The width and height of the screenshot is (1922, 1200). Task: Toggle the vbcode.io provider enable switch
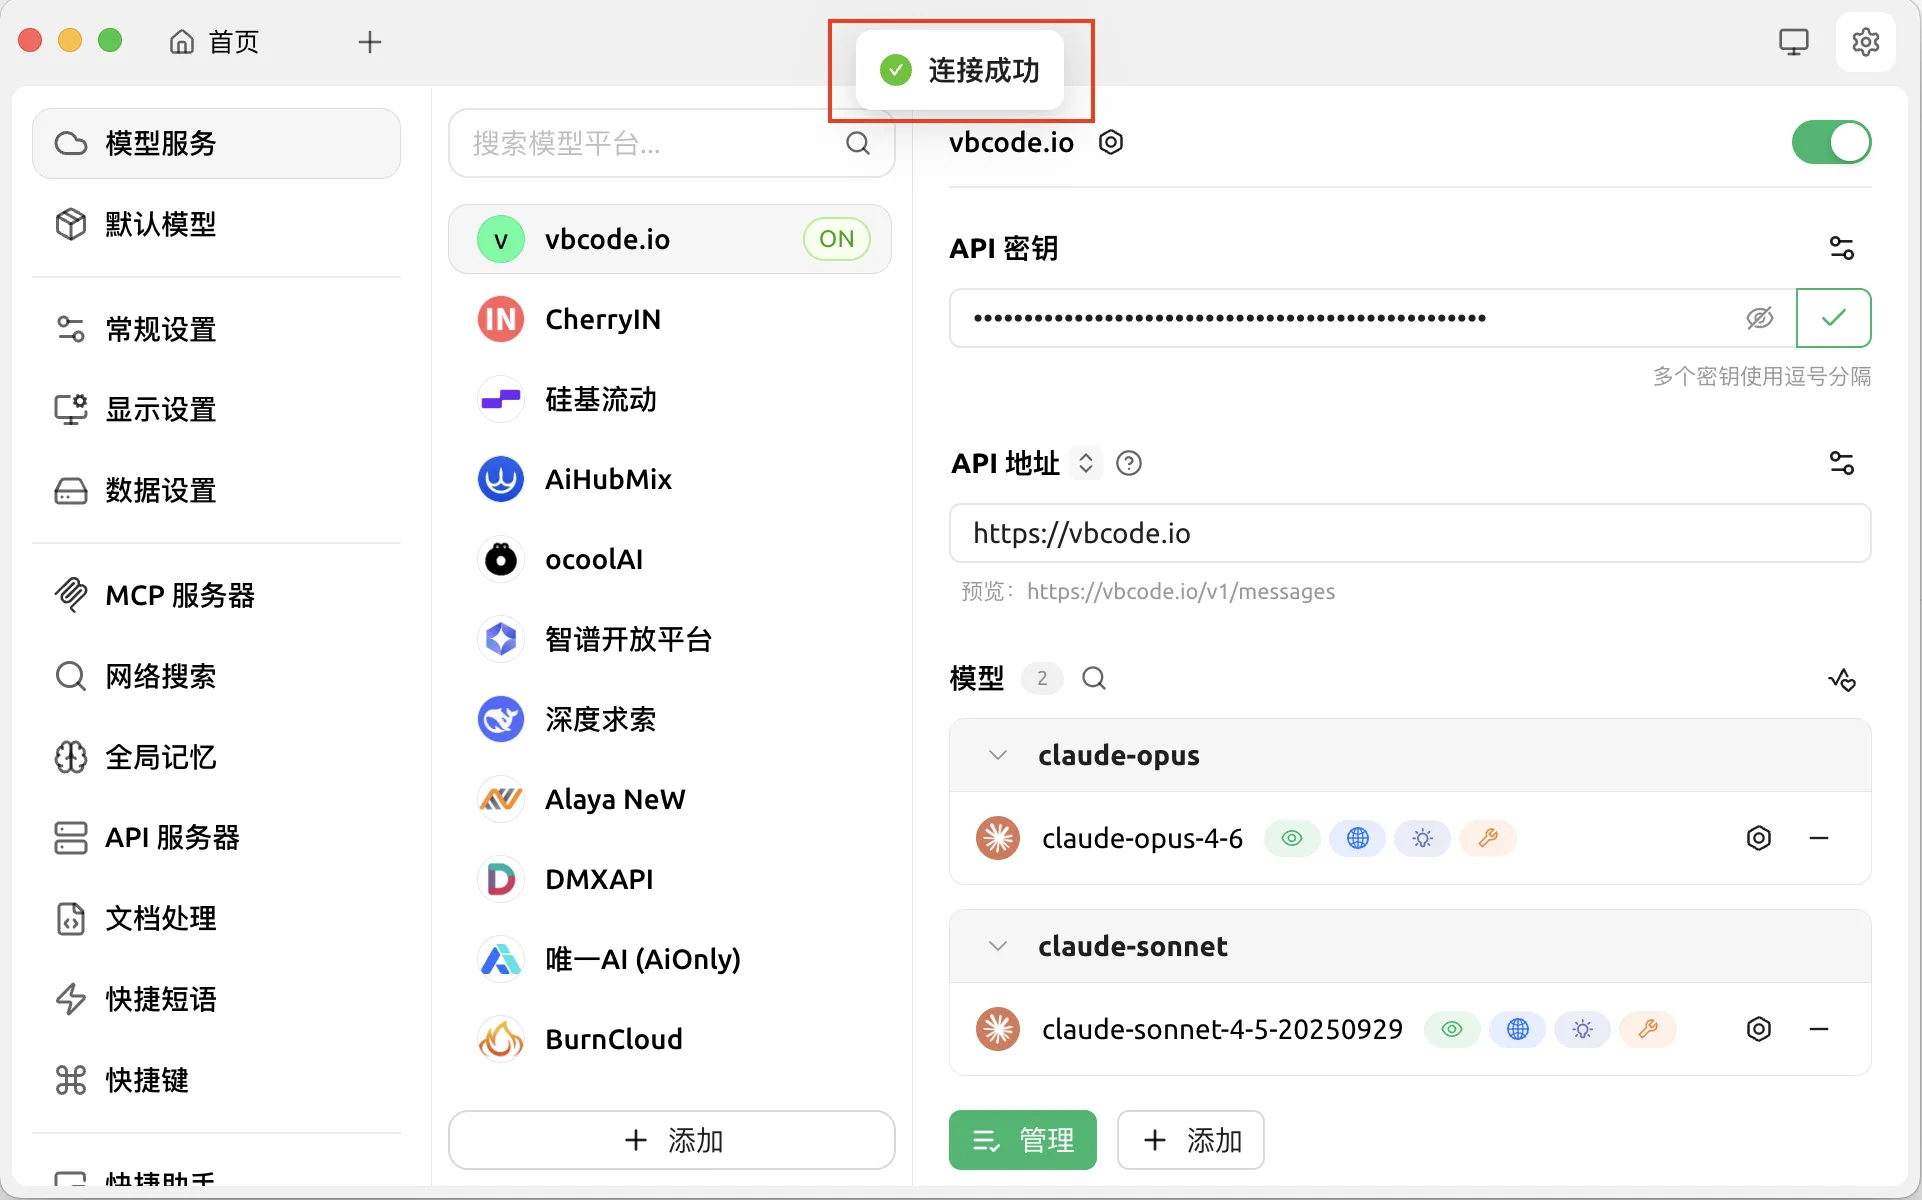tap(1831, 142)
